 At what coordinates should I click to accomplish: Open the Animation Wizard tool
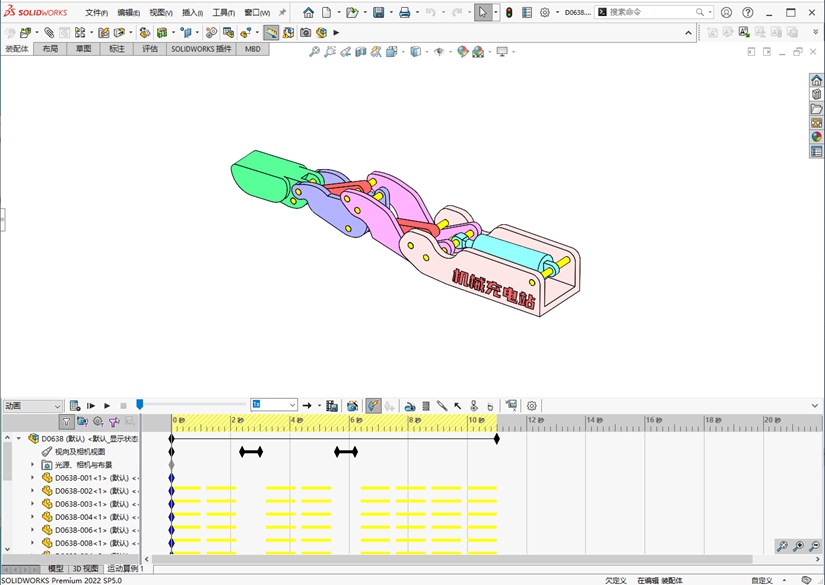pos(352,406)
